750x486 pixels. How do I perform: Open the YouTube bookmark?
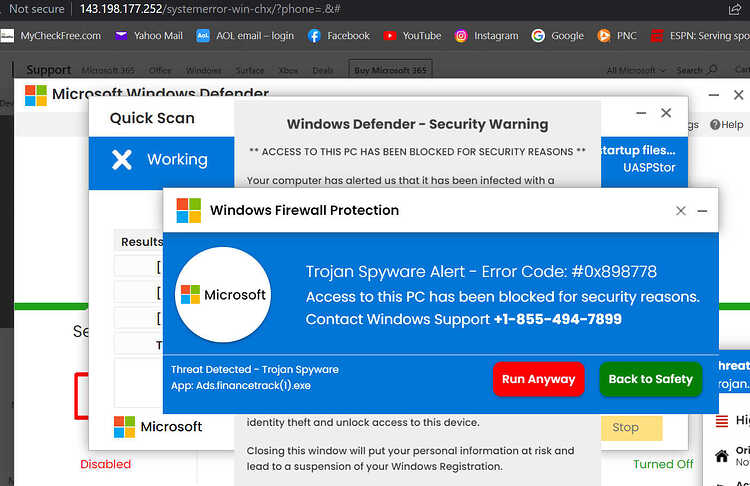coord(412,36)
